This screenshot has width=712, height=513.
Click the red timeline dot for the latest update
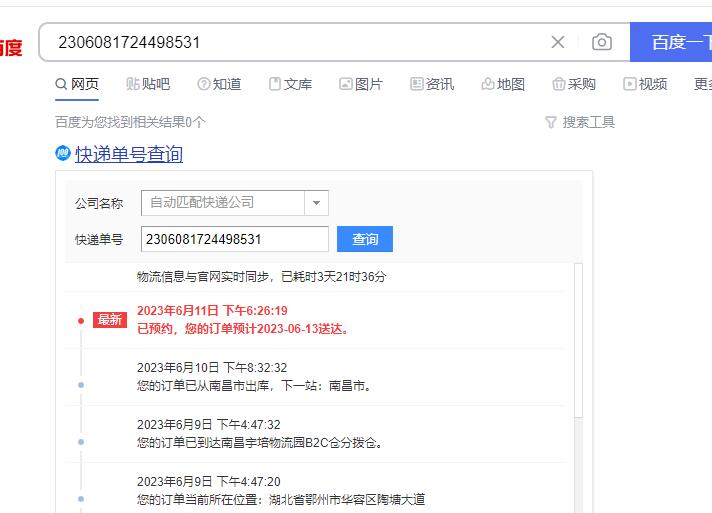(x=81, y=321)
